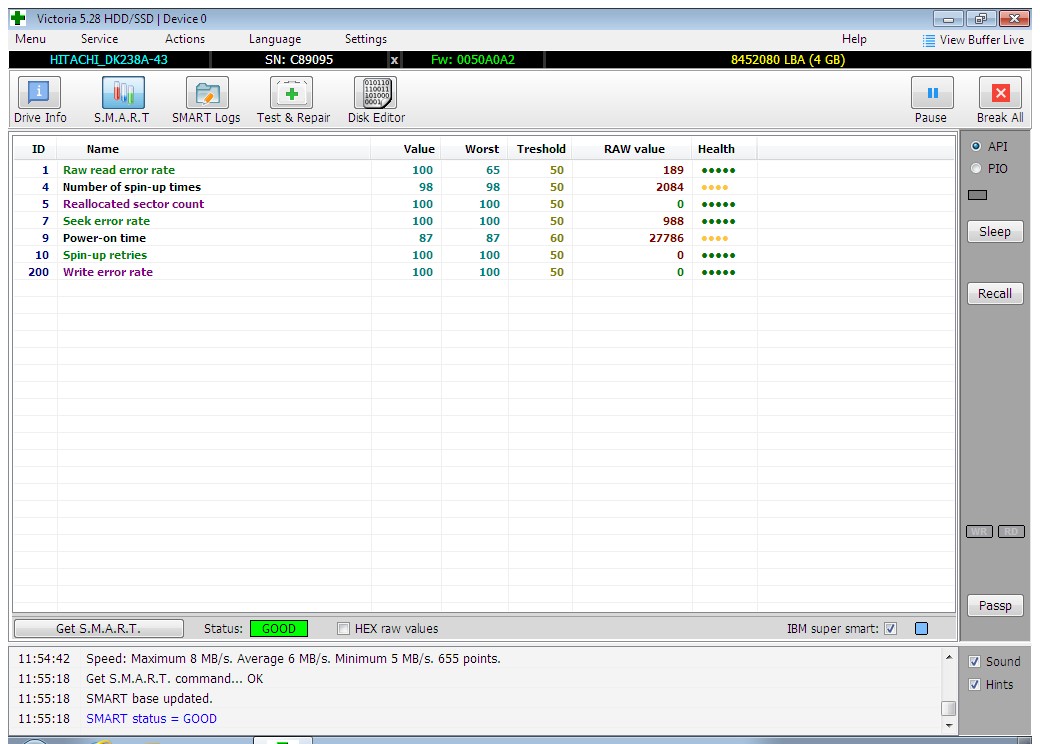The image size is (1040, 744).
Task: Click the WR indicator
Action: tap(979, 532)
